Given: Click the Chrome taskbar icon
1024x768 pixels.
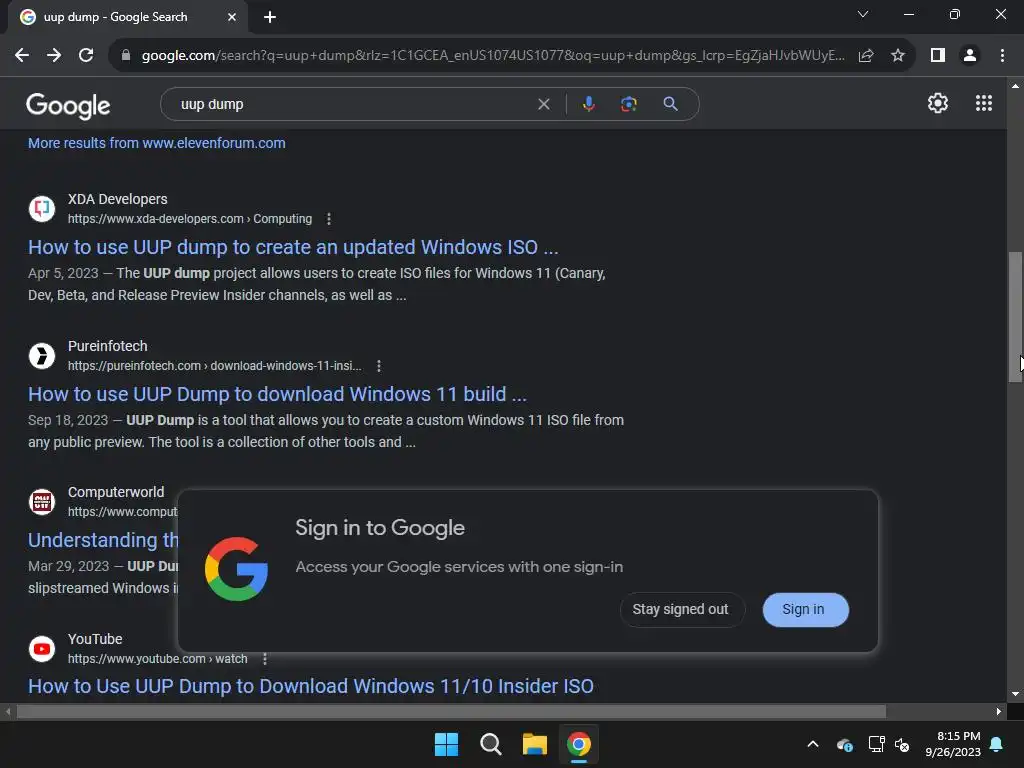Looking at the screenshot, I should [x=579, y=744].
